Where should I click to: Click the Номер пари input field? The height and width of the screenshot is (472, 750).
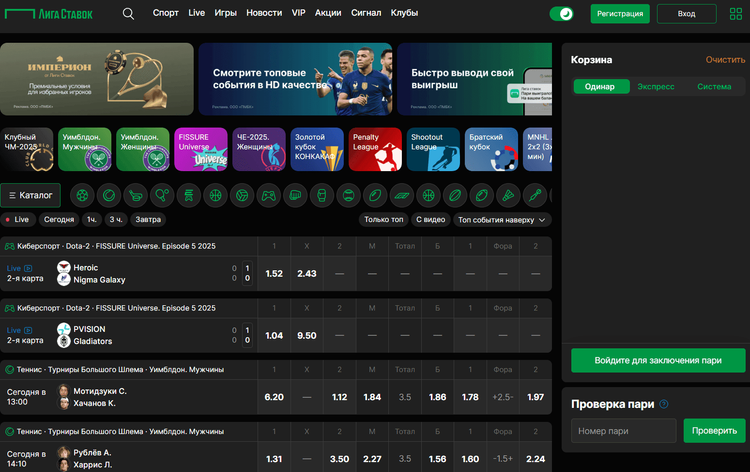[x=623, y=431]
